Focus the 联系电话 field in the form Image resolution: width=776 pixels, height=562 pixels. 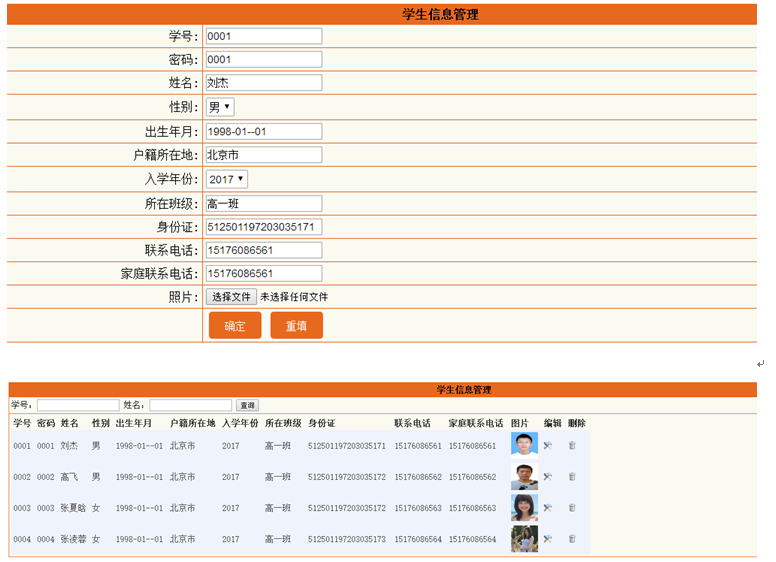point(264,250)
